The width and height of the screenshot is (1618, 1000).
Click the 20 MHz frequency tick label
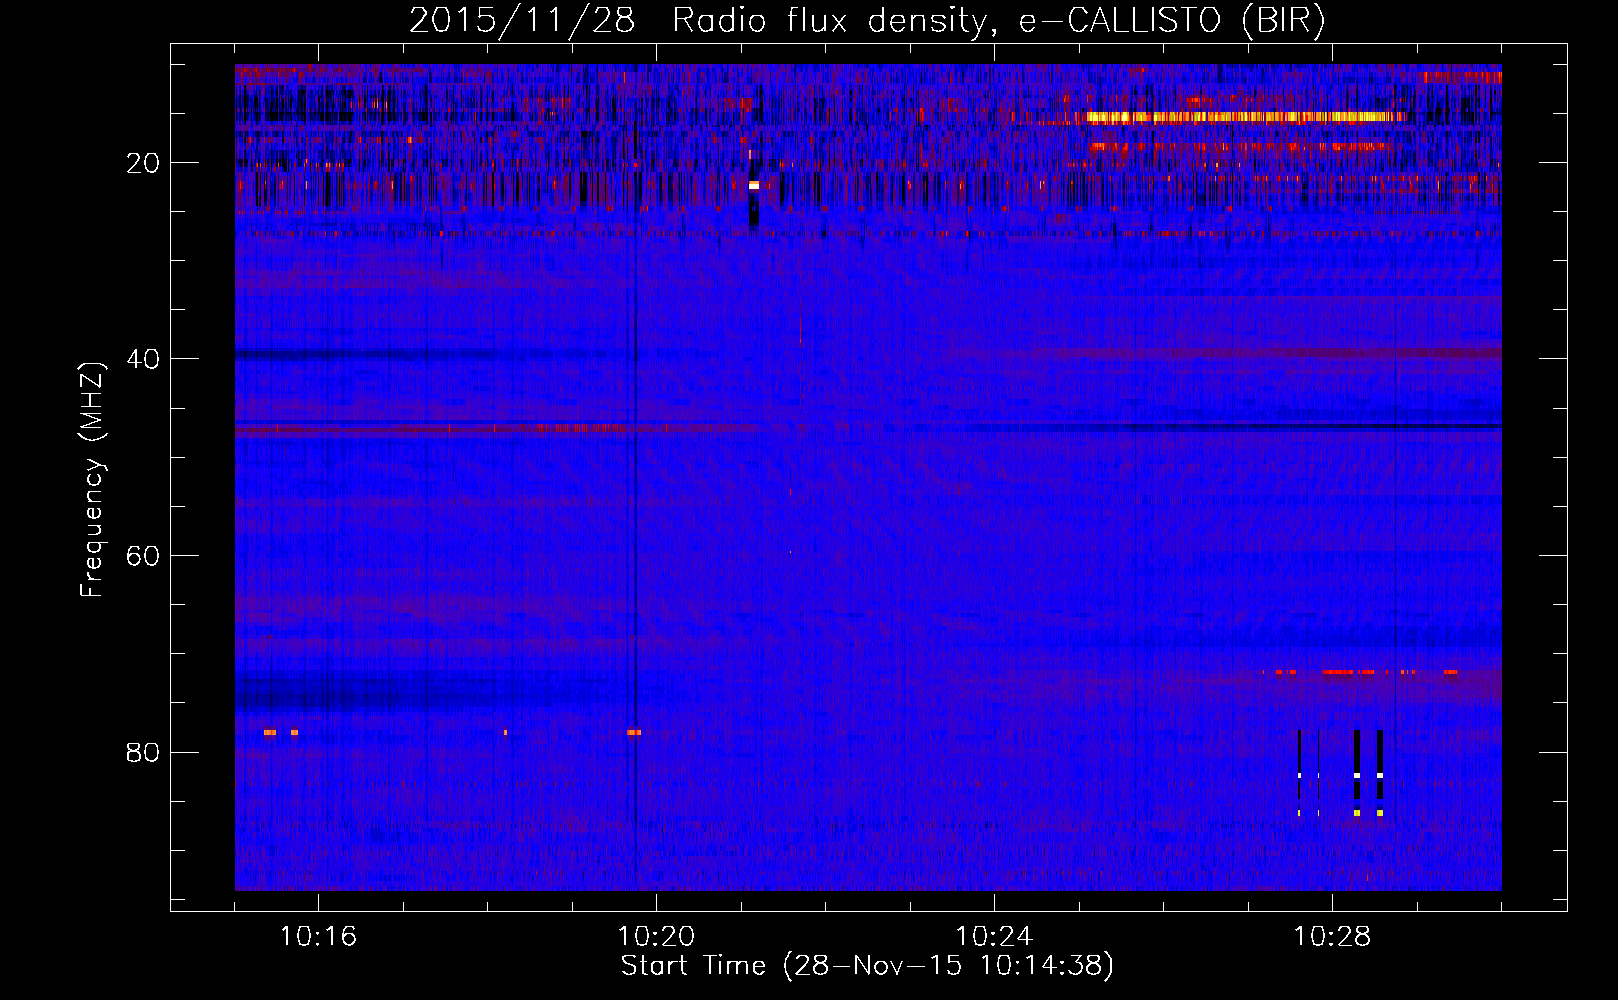(143, 163)
